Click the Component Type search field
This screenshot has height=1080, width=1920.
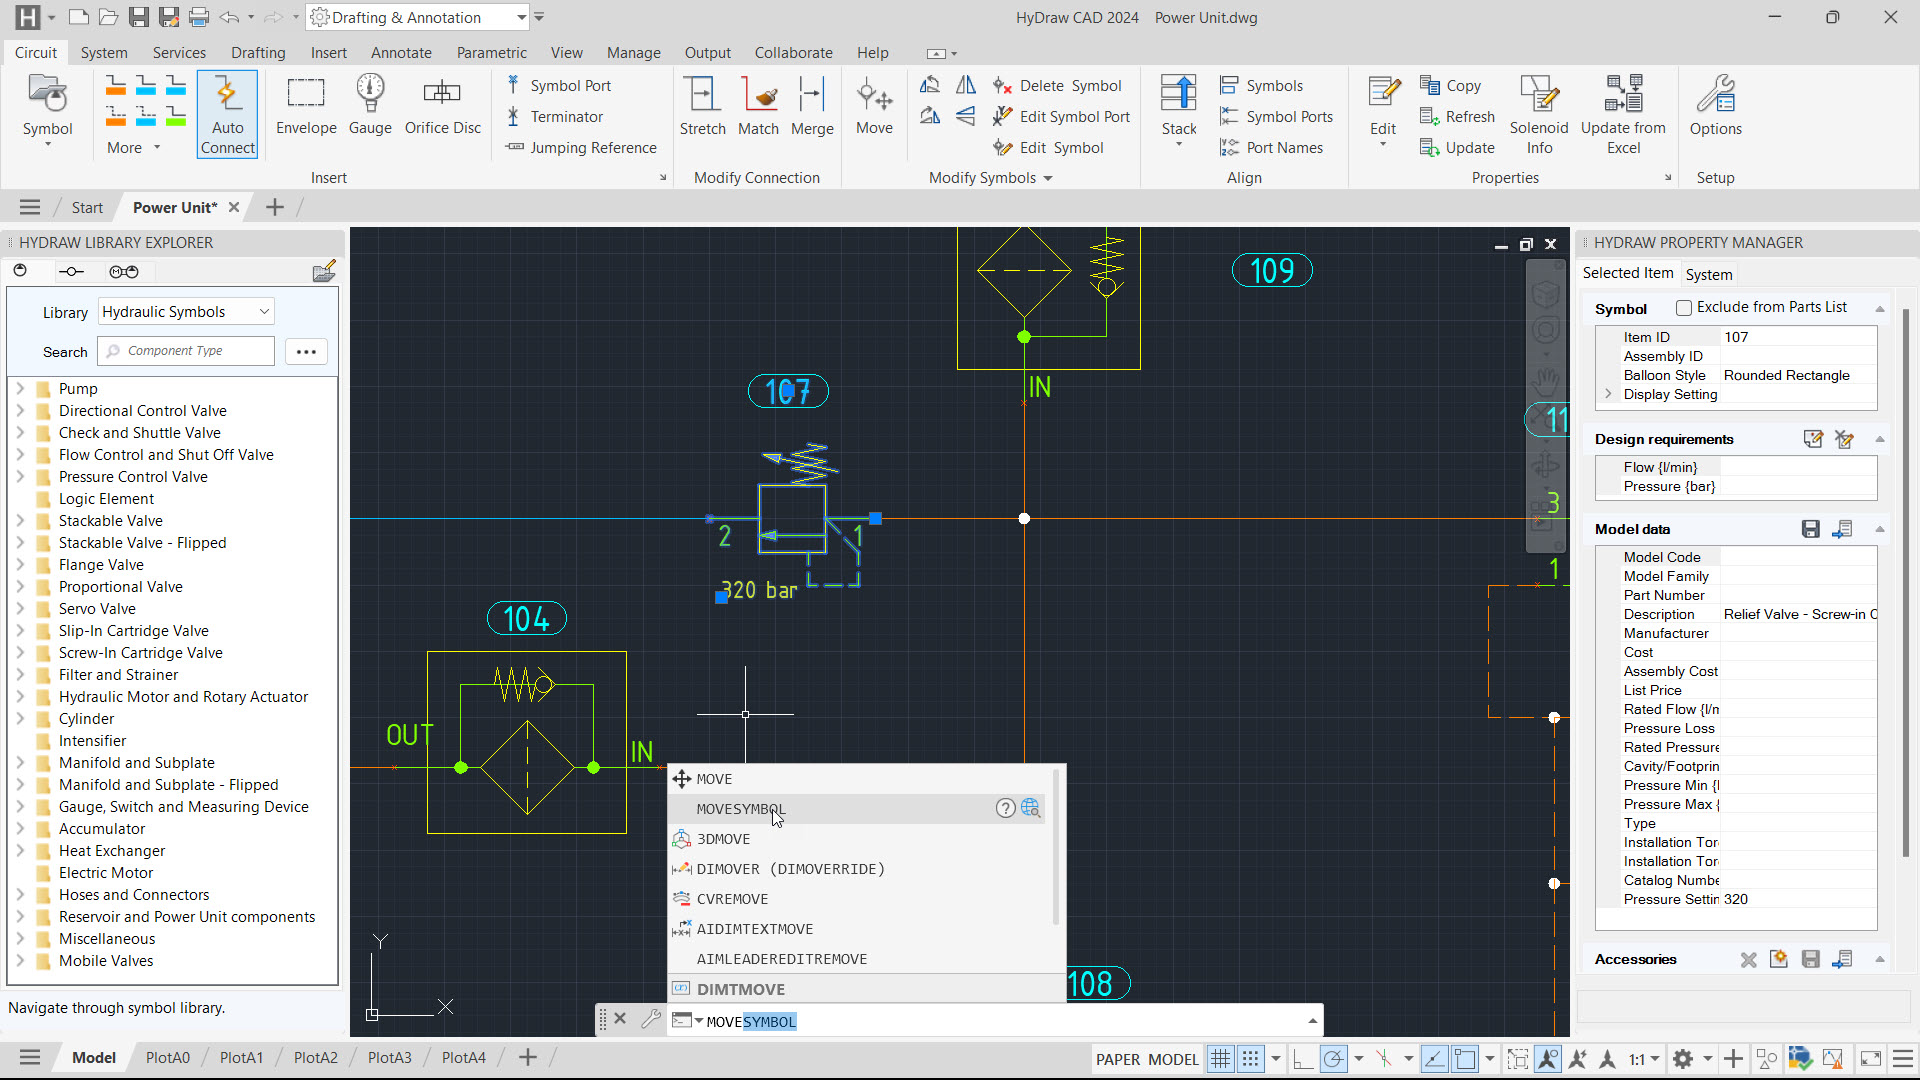[x=186, y=351]
